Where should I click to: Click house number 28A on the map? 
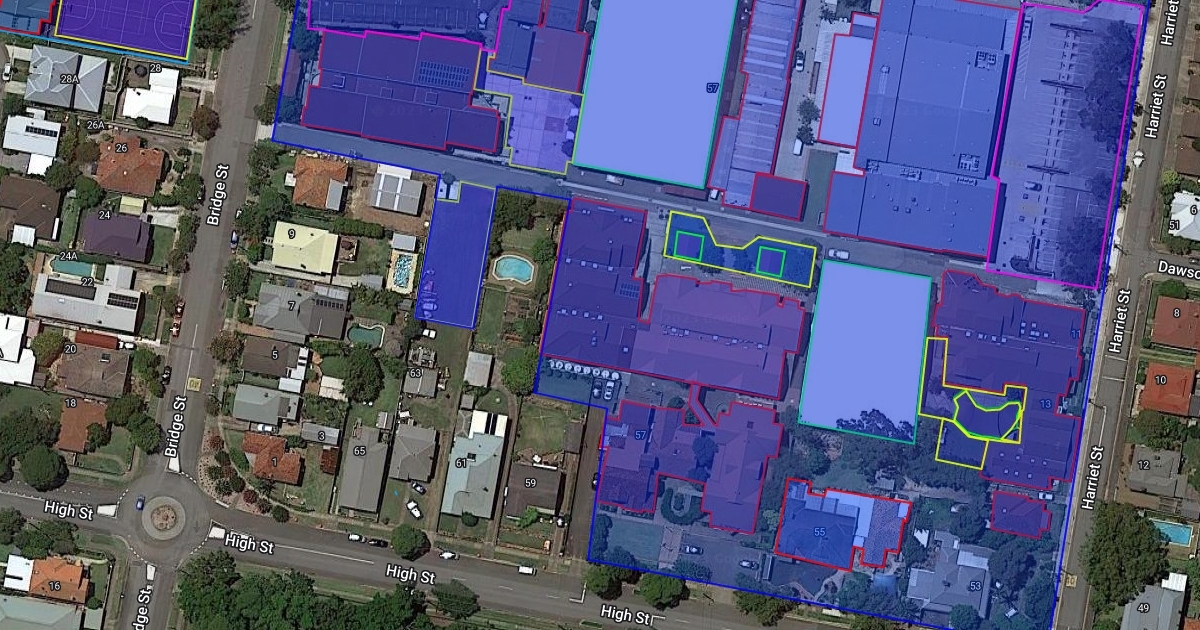point(69,78)
